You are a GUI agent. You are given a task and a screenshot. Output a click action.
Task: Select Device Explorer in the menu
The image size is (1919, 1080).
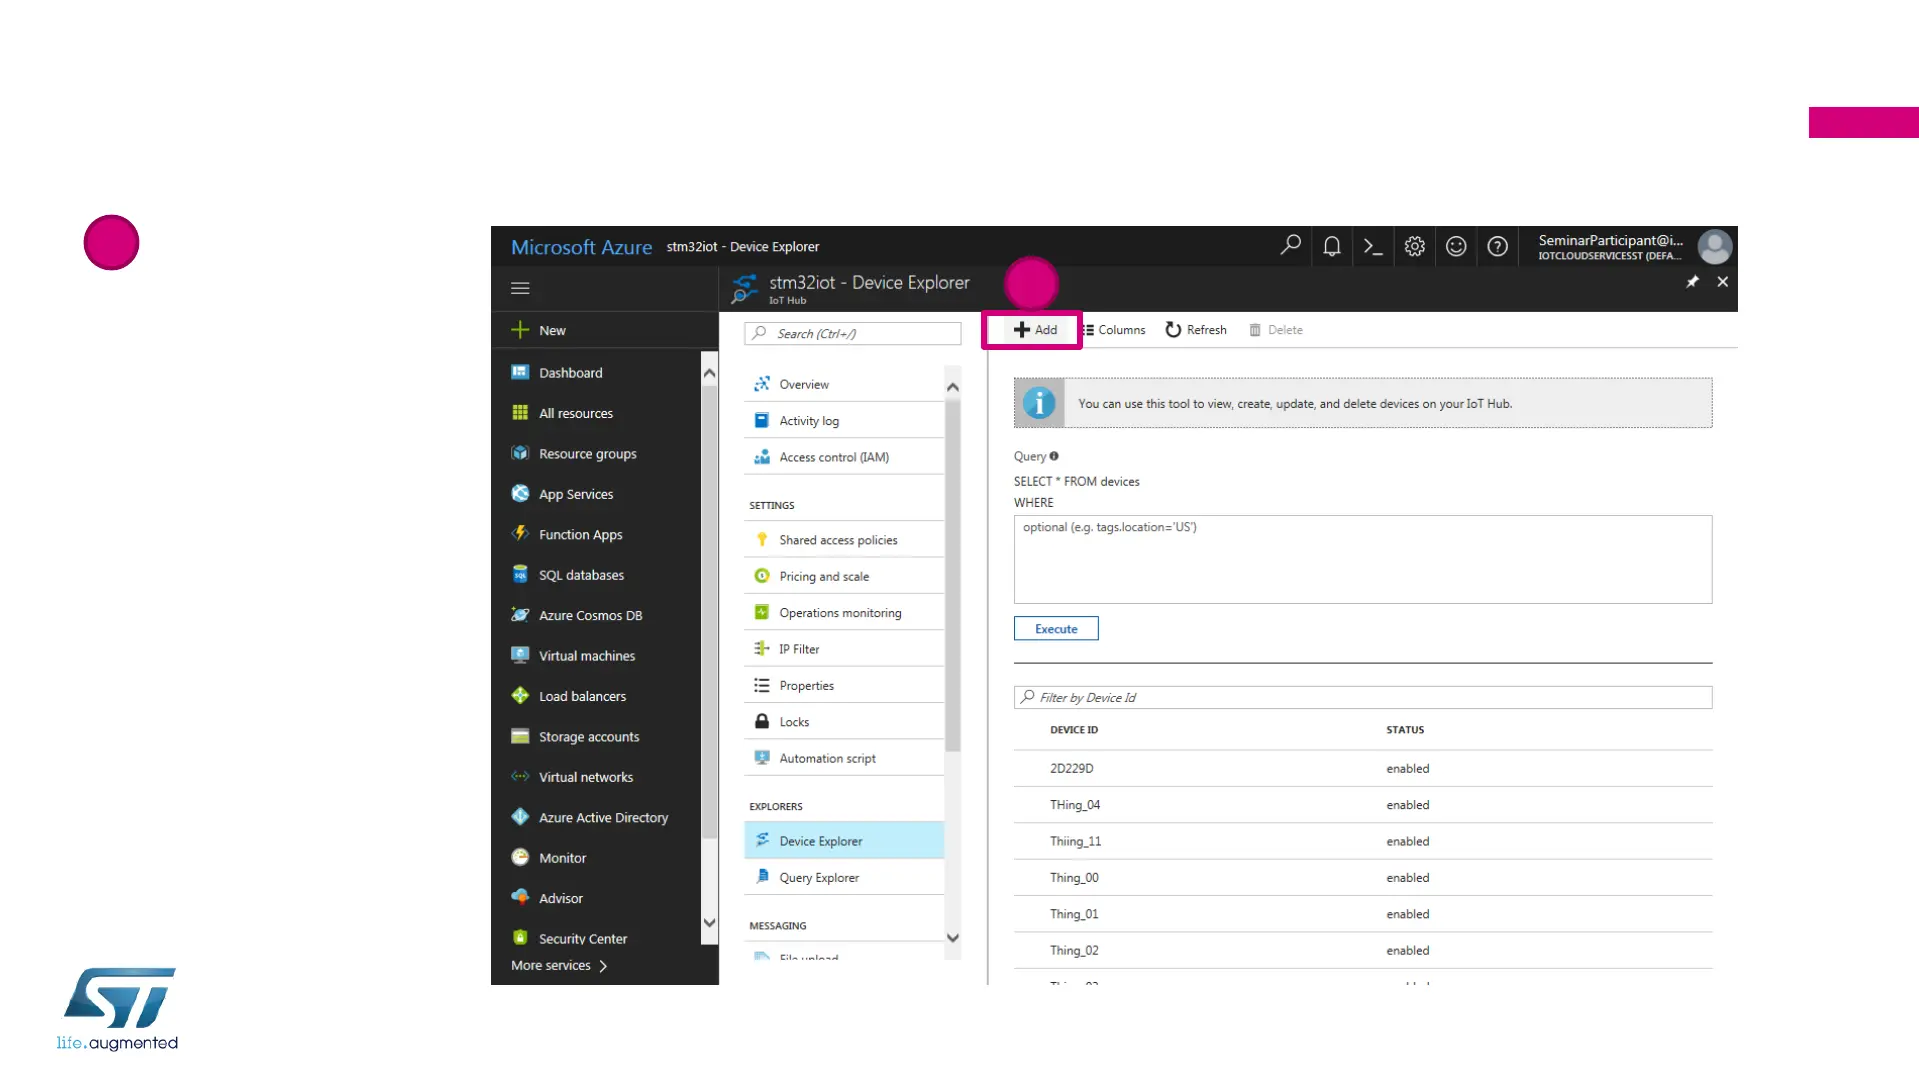pyautogui.click(x=844, y=841)
